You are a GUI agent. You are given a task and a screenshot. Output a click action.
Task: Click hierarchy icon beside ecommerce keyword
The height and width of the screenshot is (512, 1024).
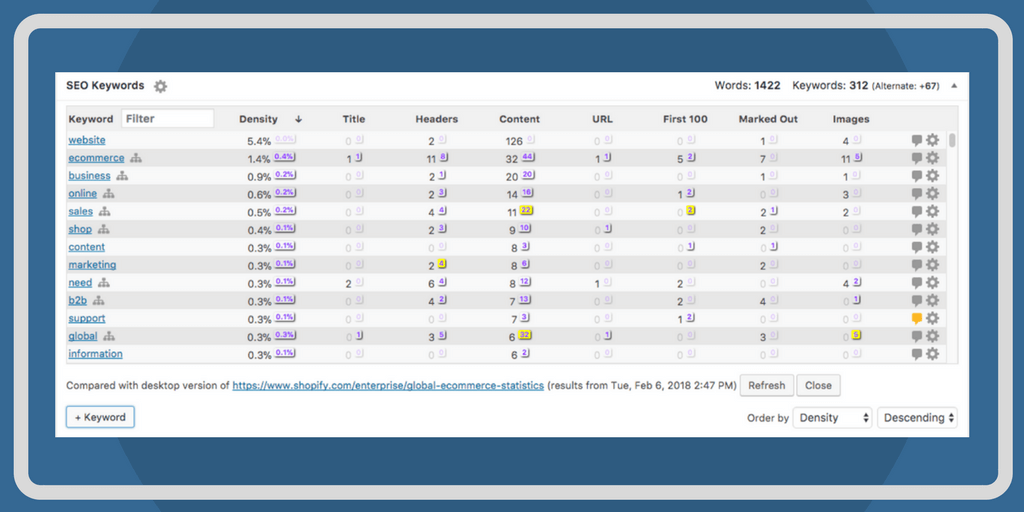click(137, 158)
